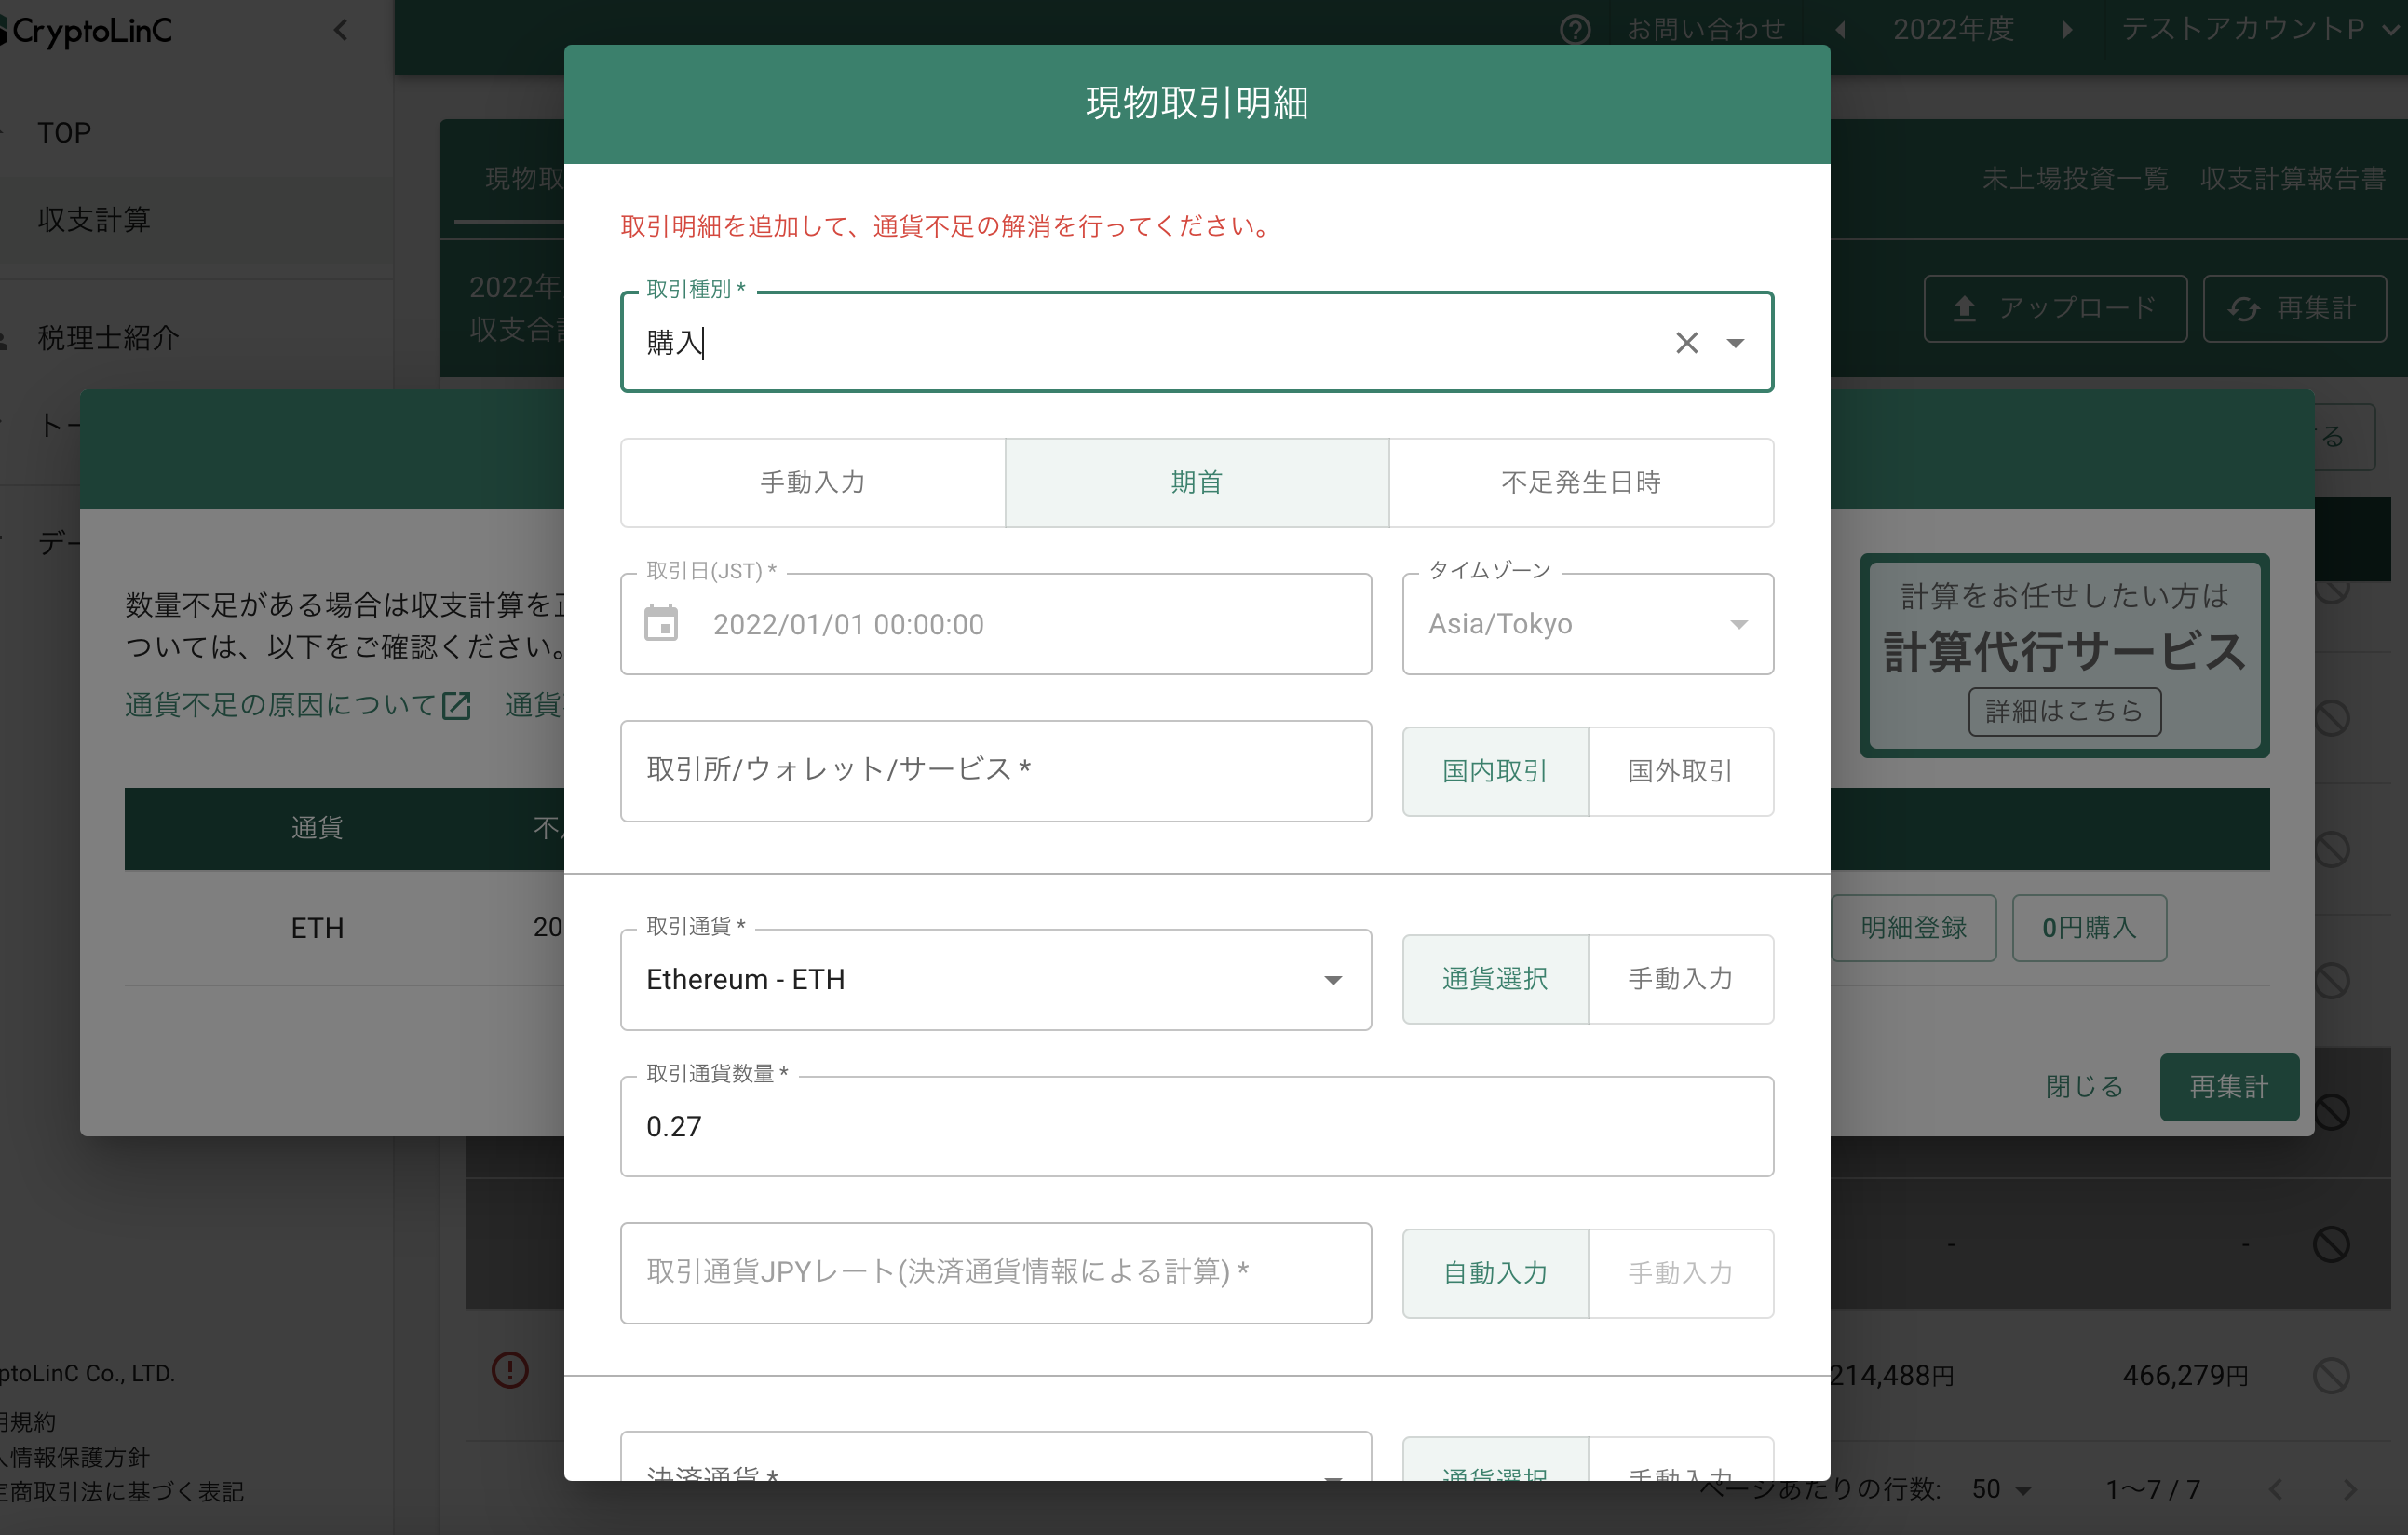2408x1535 pixels.
Task: Open 詳細はこちら in the 計算代行サービス banner
Action: click(2065, 711)
